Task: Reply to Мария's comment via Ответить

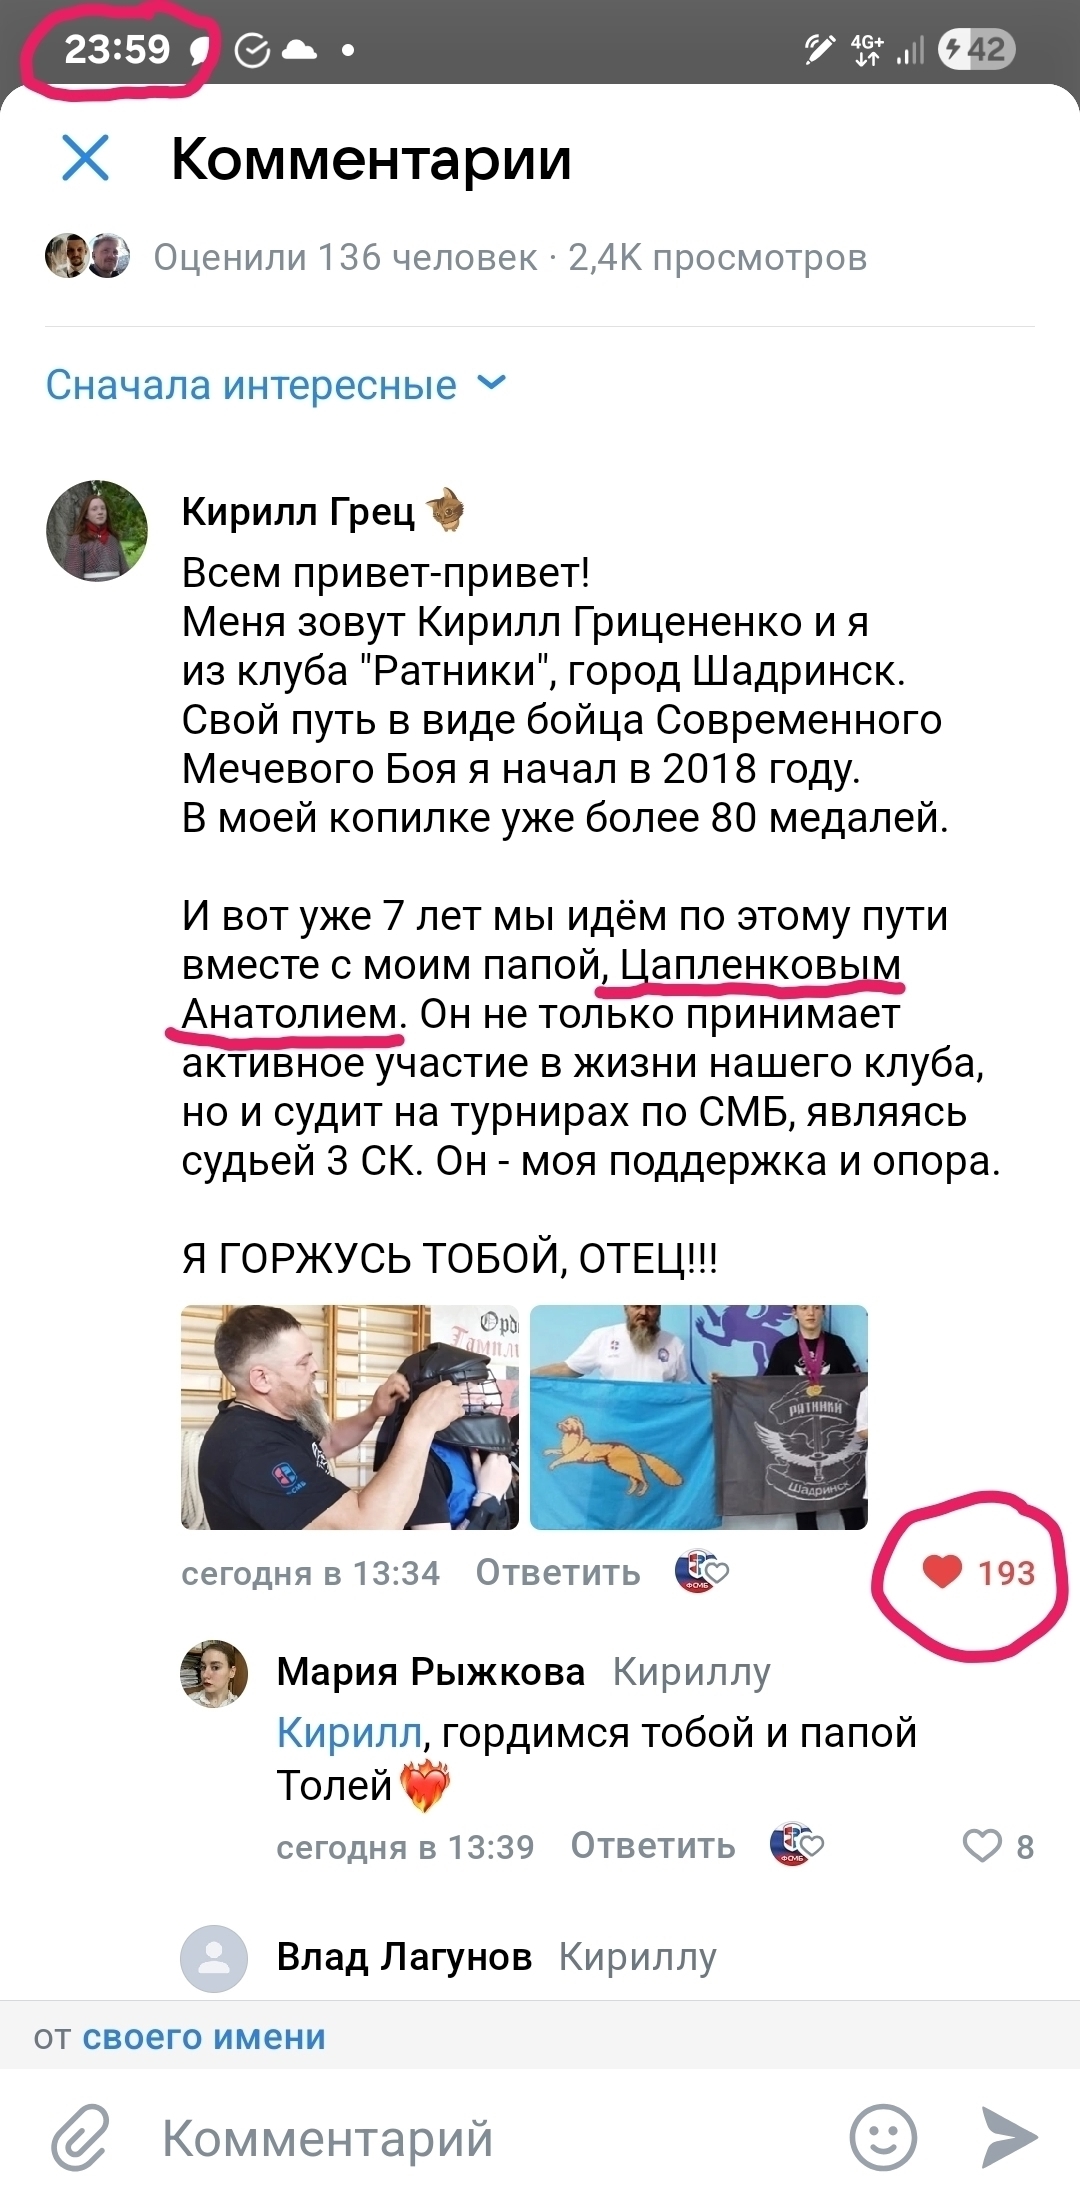Action: click(653, 1846)
